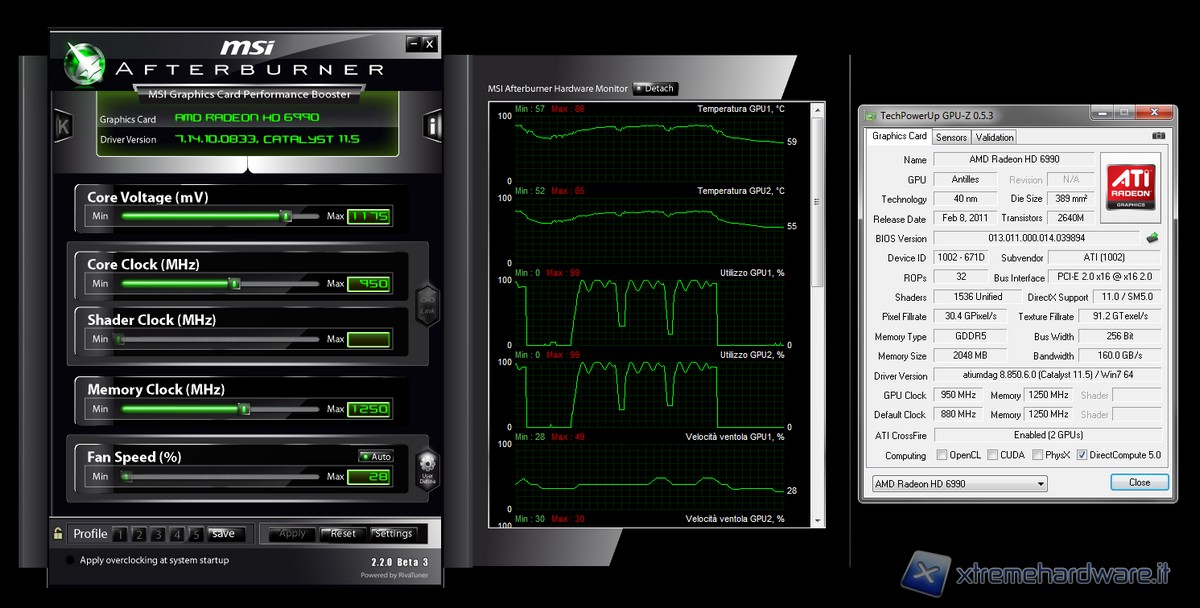Click the profile lock padlock icon
This screenshot has width=1200, height=608.
(x=59, y=534)
